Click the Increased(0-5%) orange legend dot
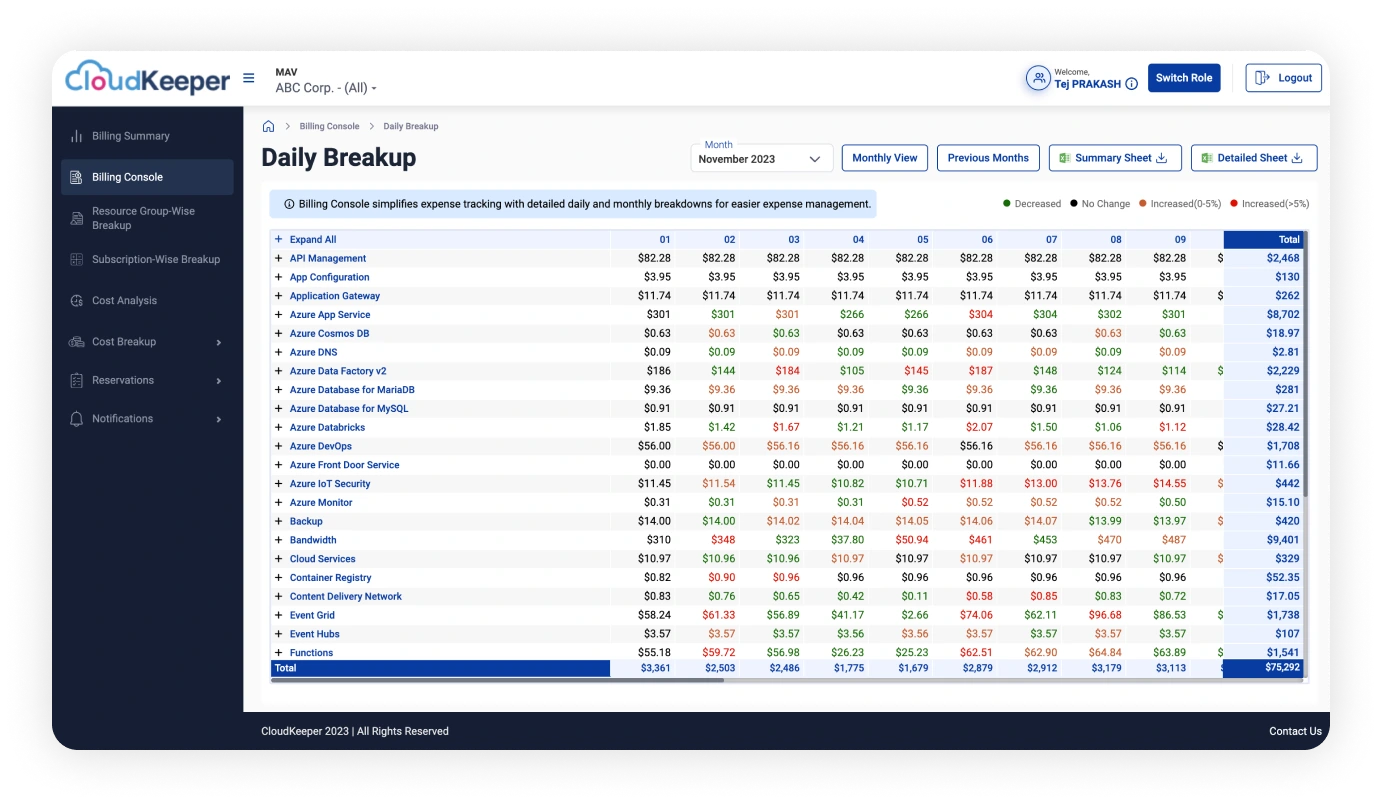The width and height of the screenshot is (1382, 804). (x=1142, y=204)
